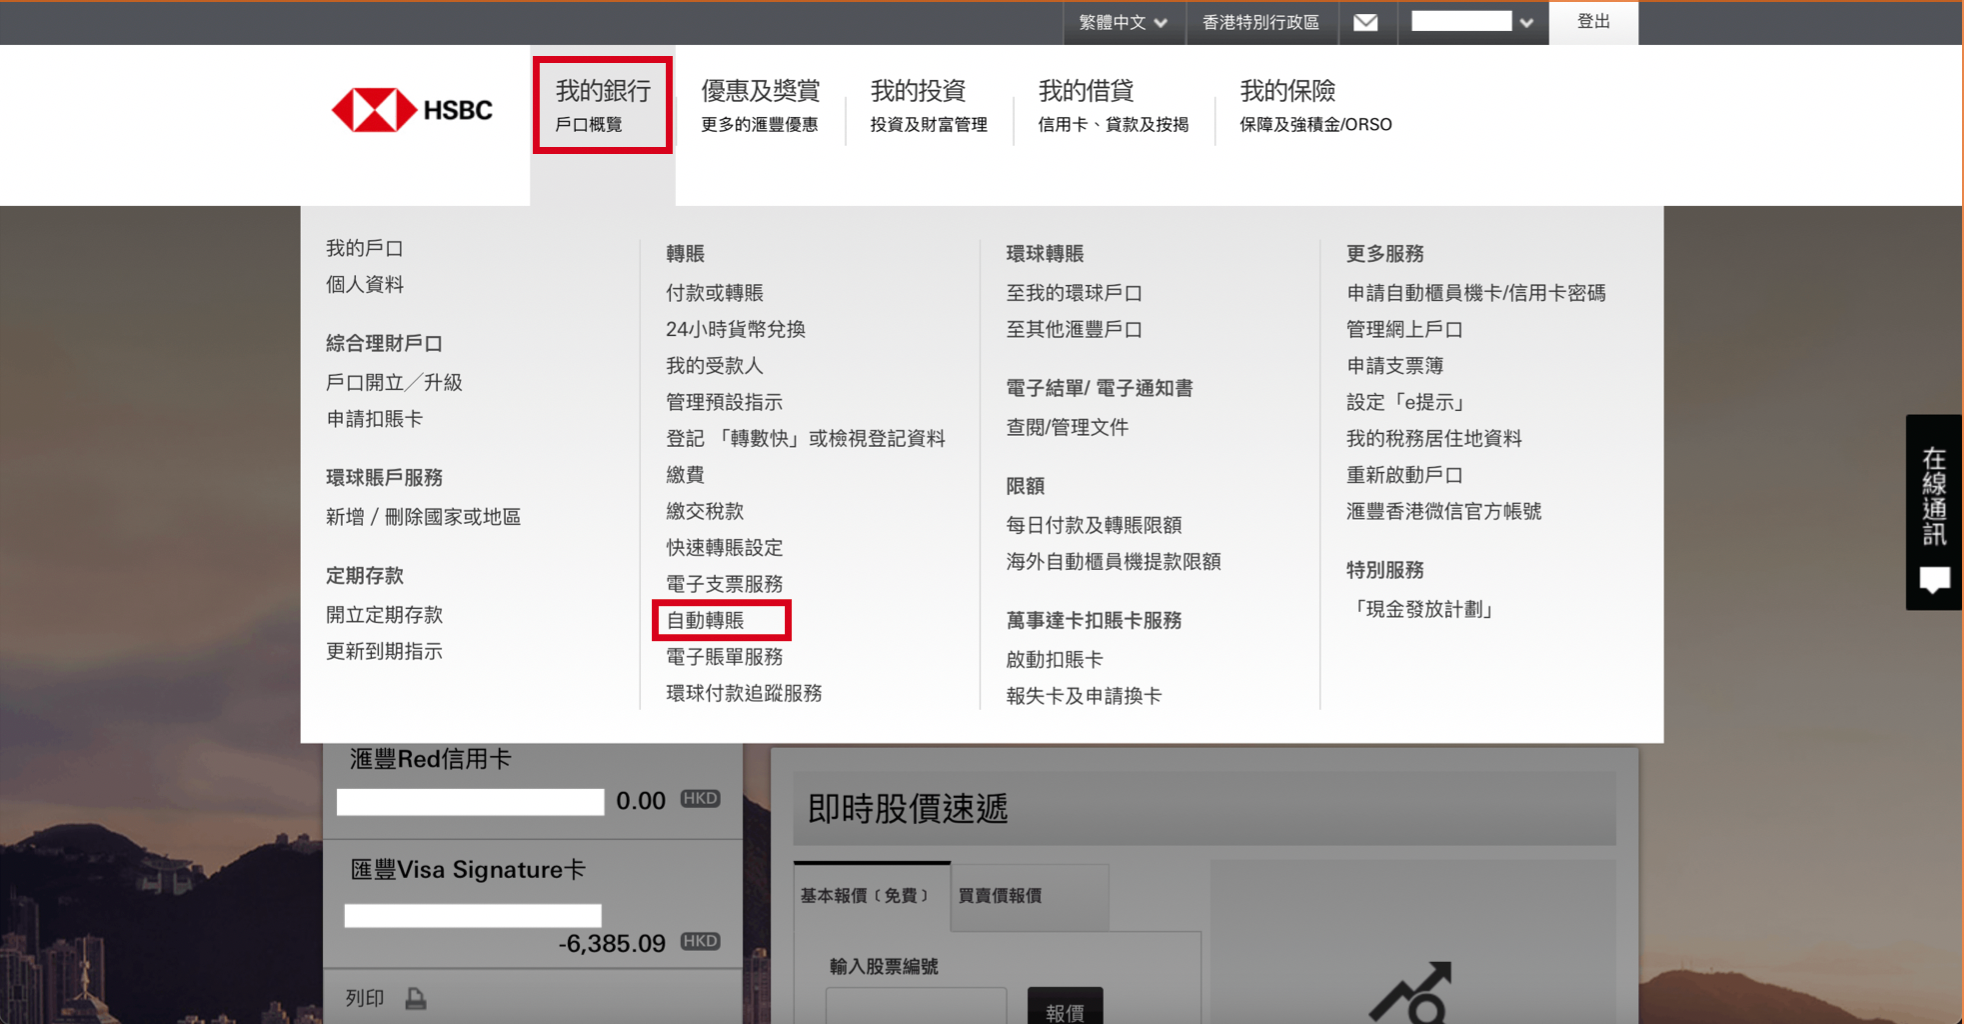
Task: Select 啟動扣賬卡
Action: pyautogui.click(x=1054, y=660)
